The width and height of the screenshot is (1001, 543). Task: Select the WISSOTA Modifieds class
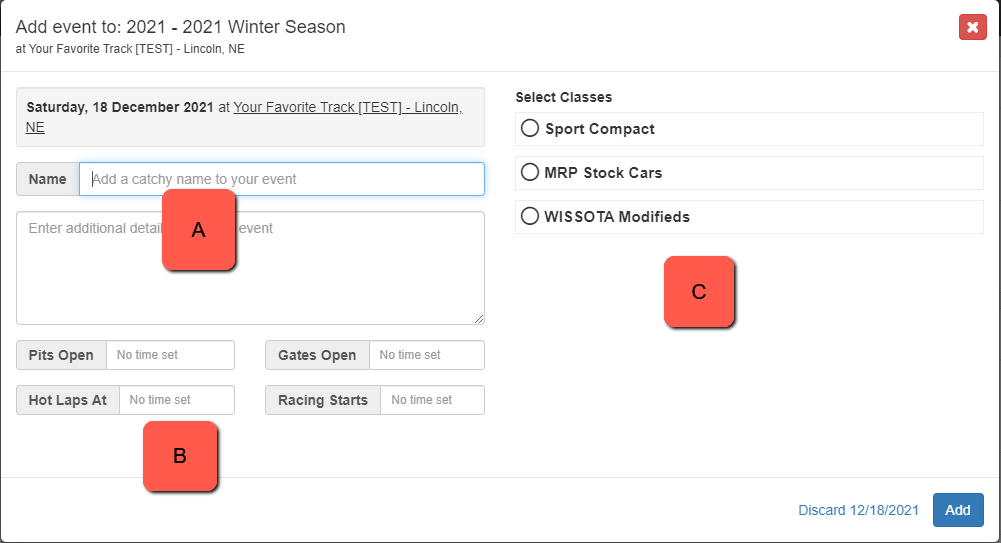click(530, 216)
